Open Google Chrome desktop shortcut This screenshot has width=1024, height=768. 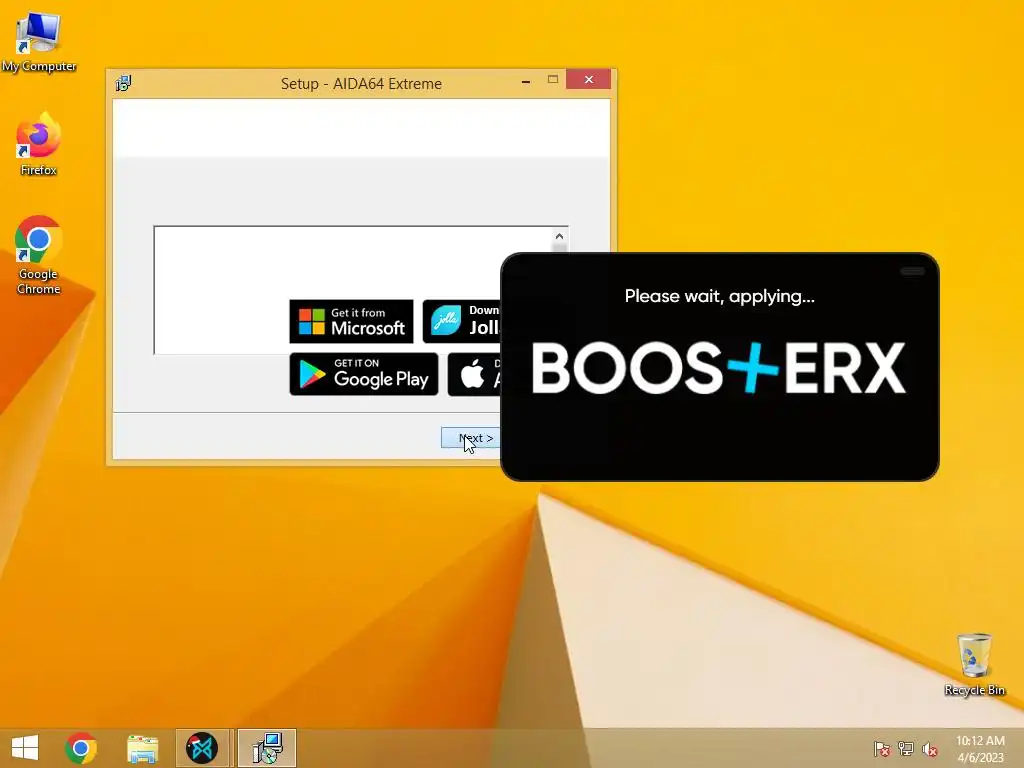point(39,255)
